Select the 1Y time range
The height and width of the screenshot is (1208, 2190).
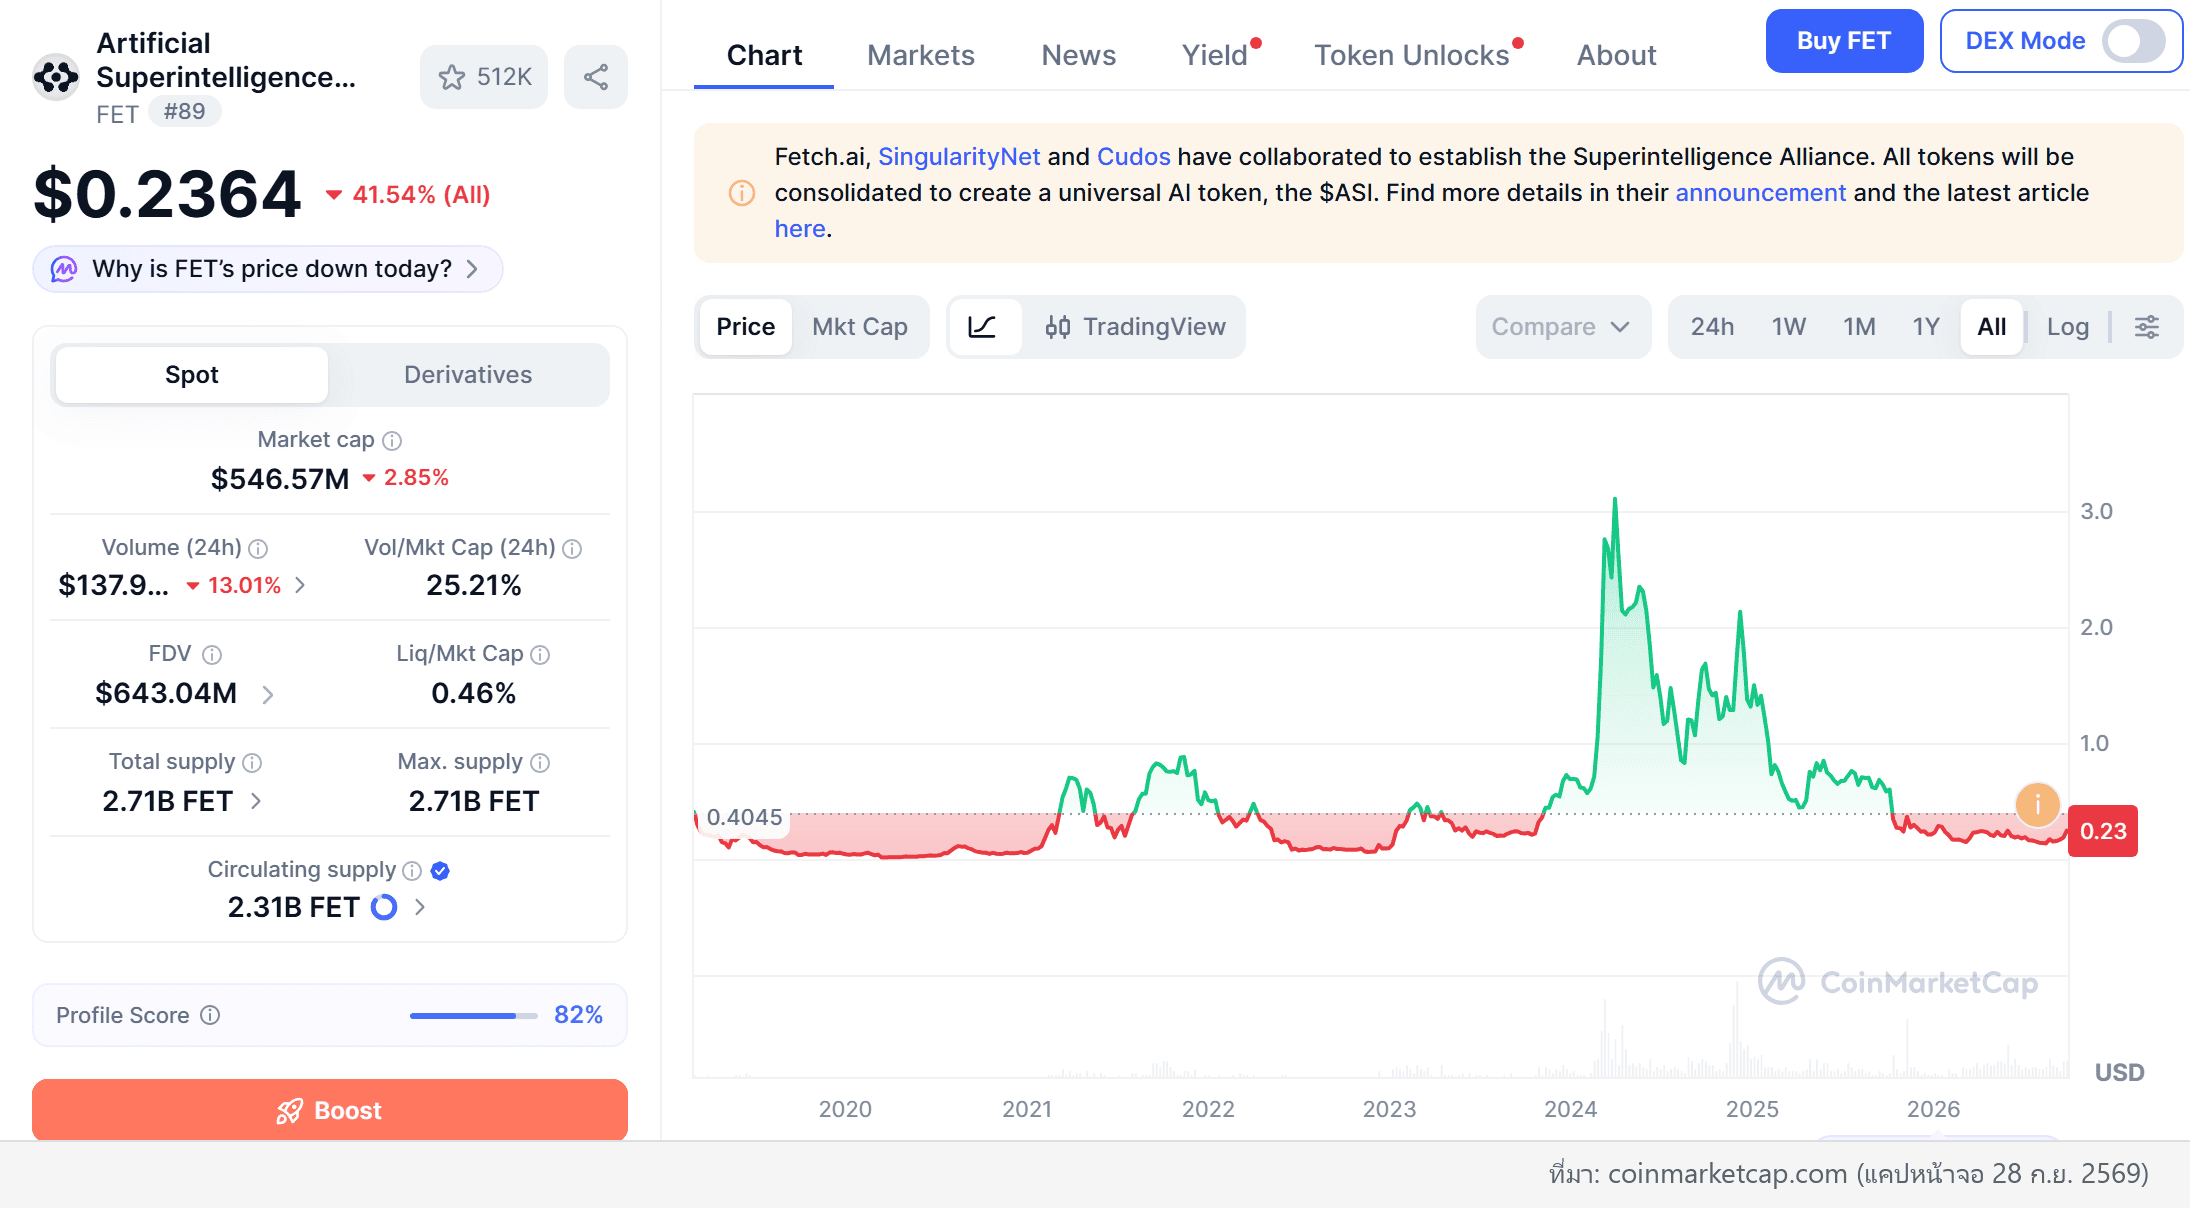tap(1926, 327)
